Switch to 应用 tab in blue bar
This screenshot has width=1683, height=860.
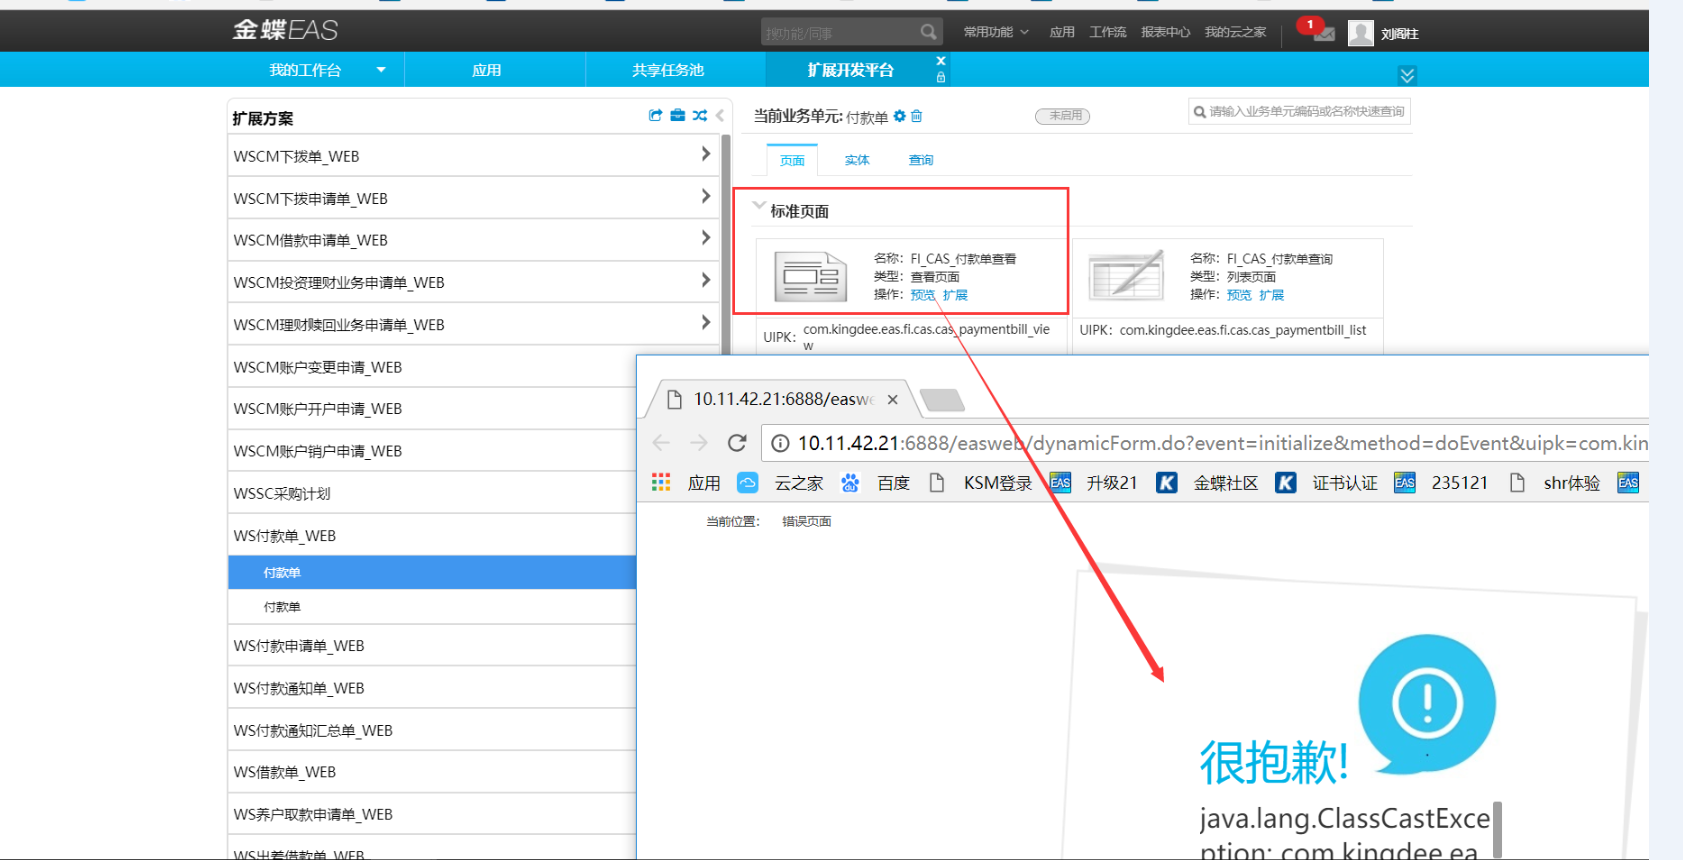click(487, 70)
